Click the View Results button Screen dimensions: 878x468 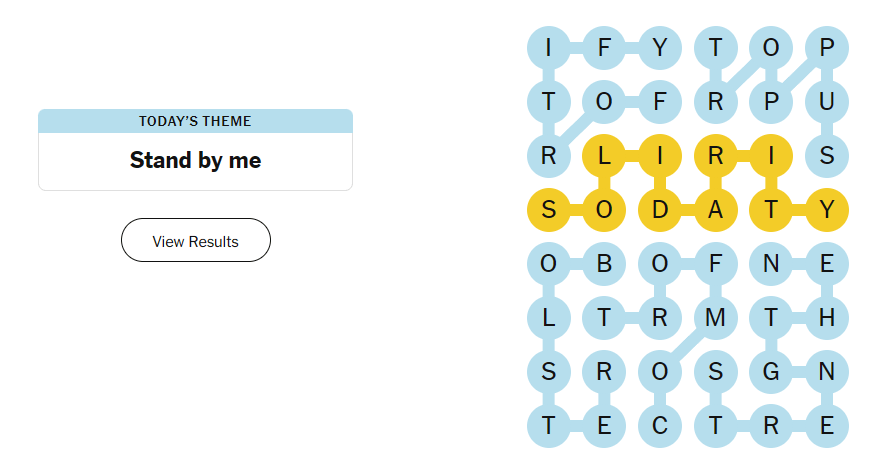(x=195, y=240)
